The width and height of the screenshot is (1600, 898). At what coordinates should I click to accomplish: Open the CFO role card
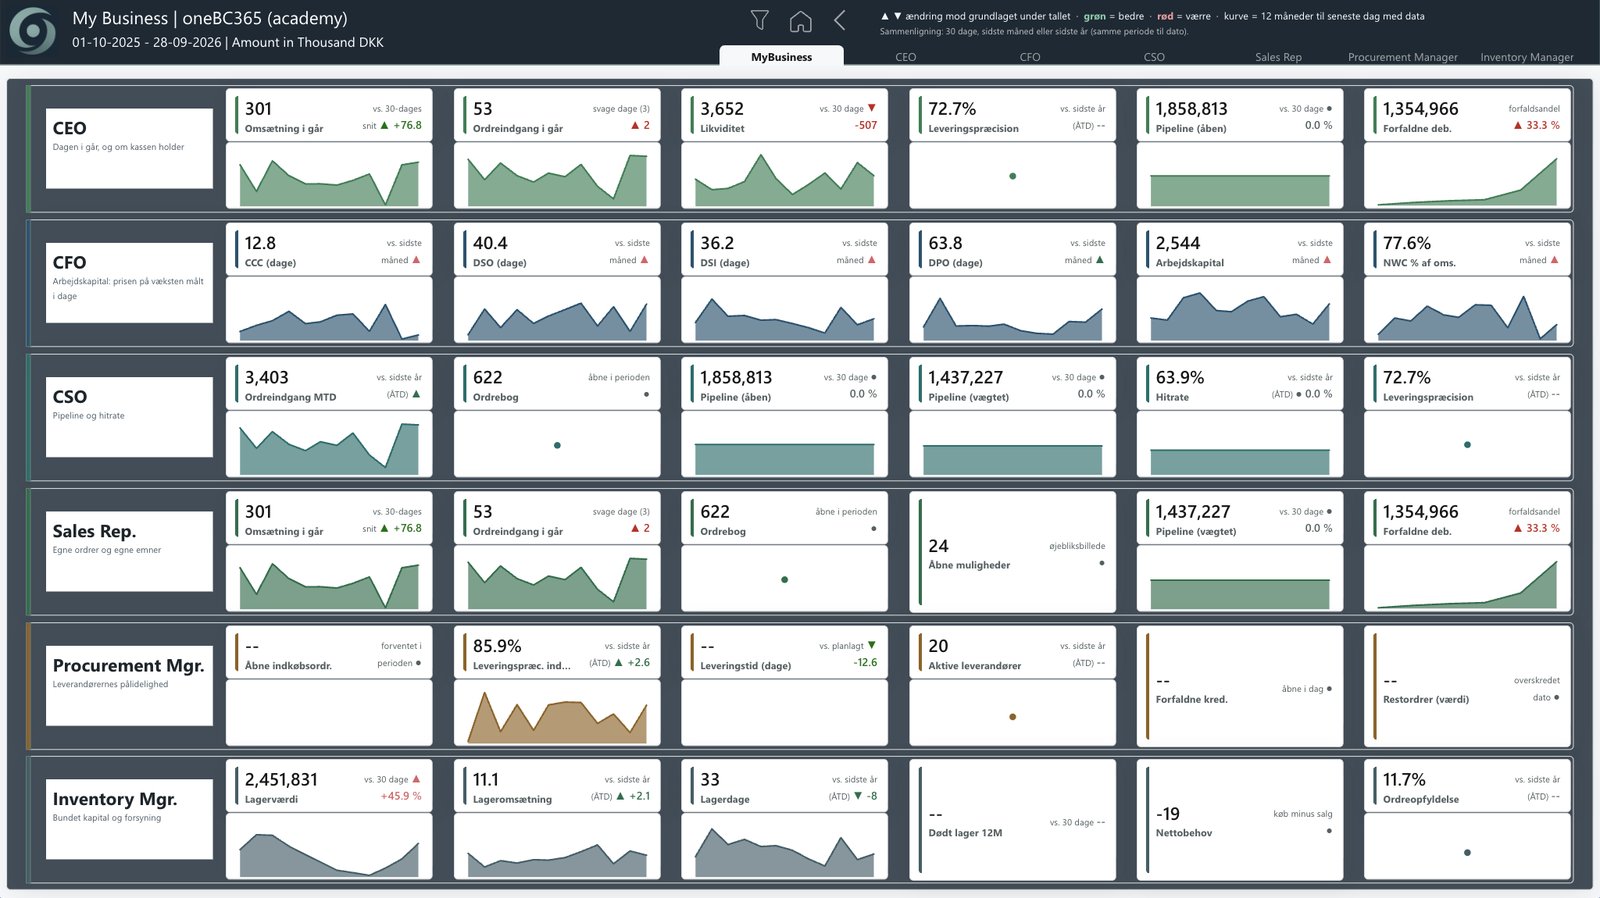129,282
